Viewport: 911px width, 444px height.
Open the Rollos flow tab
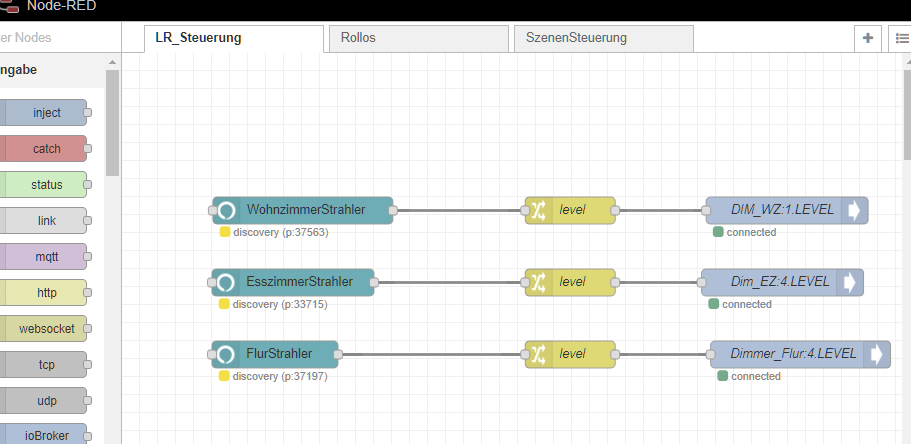(x=418, y=38)
